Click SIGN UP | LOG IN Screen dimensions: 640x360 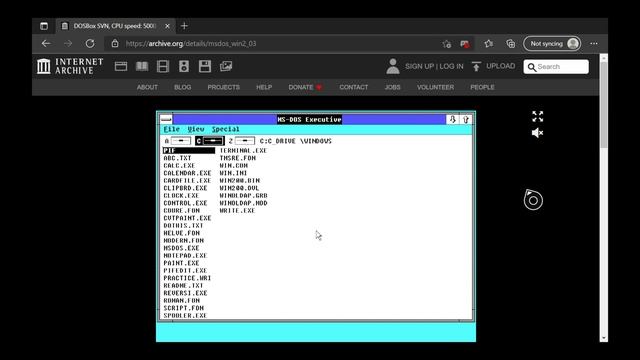[x=434, y=66]
